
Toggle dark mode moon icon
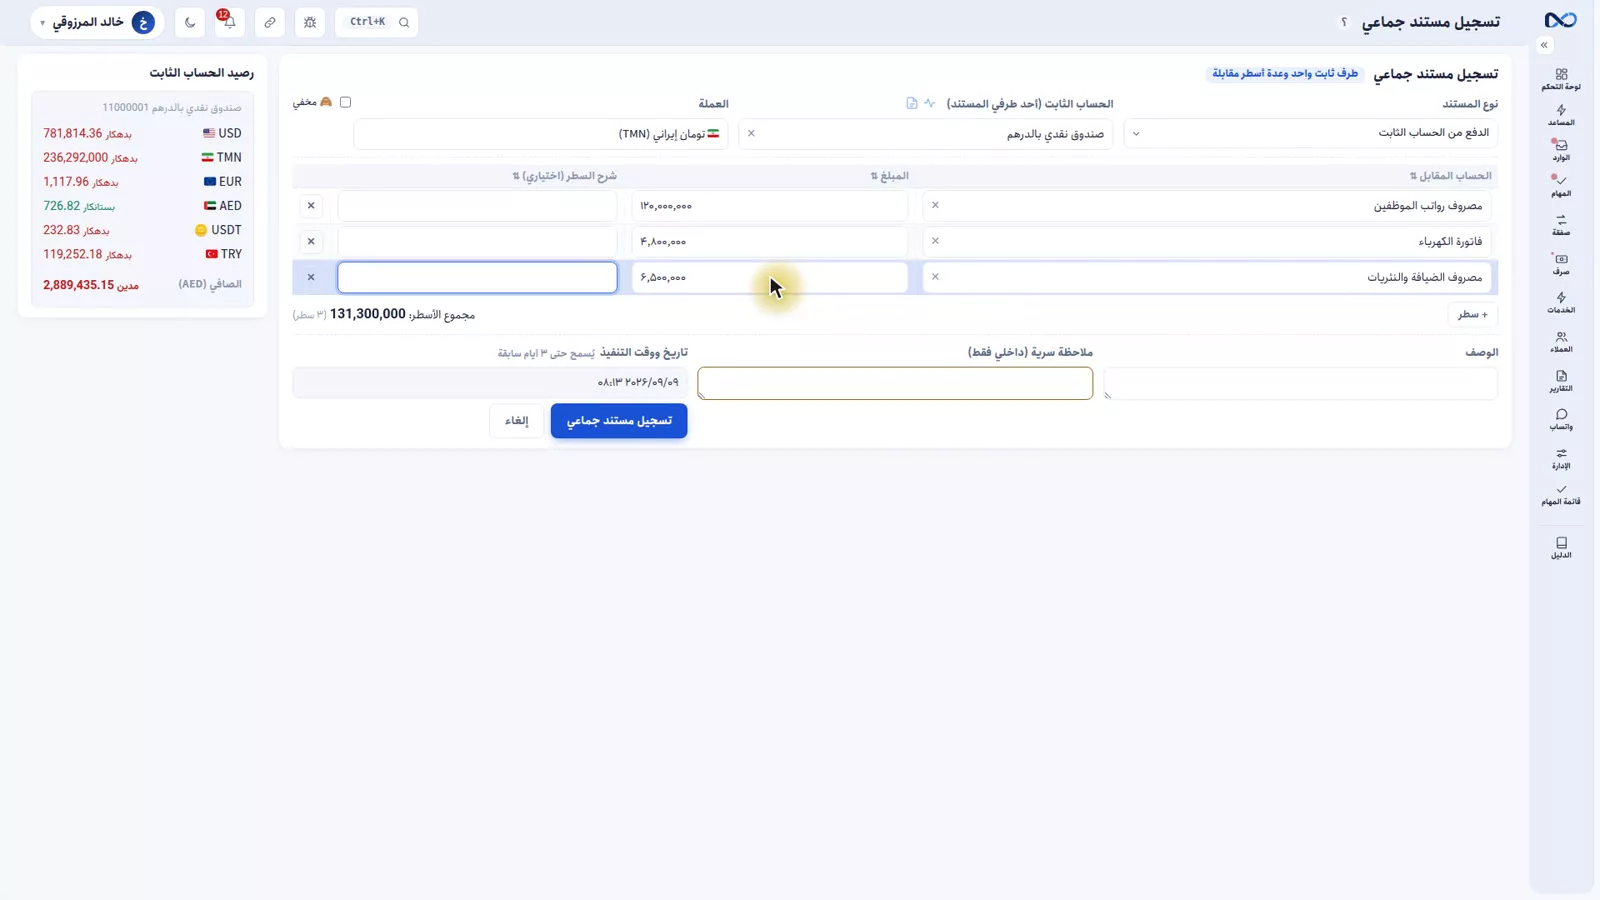(190, 22)
